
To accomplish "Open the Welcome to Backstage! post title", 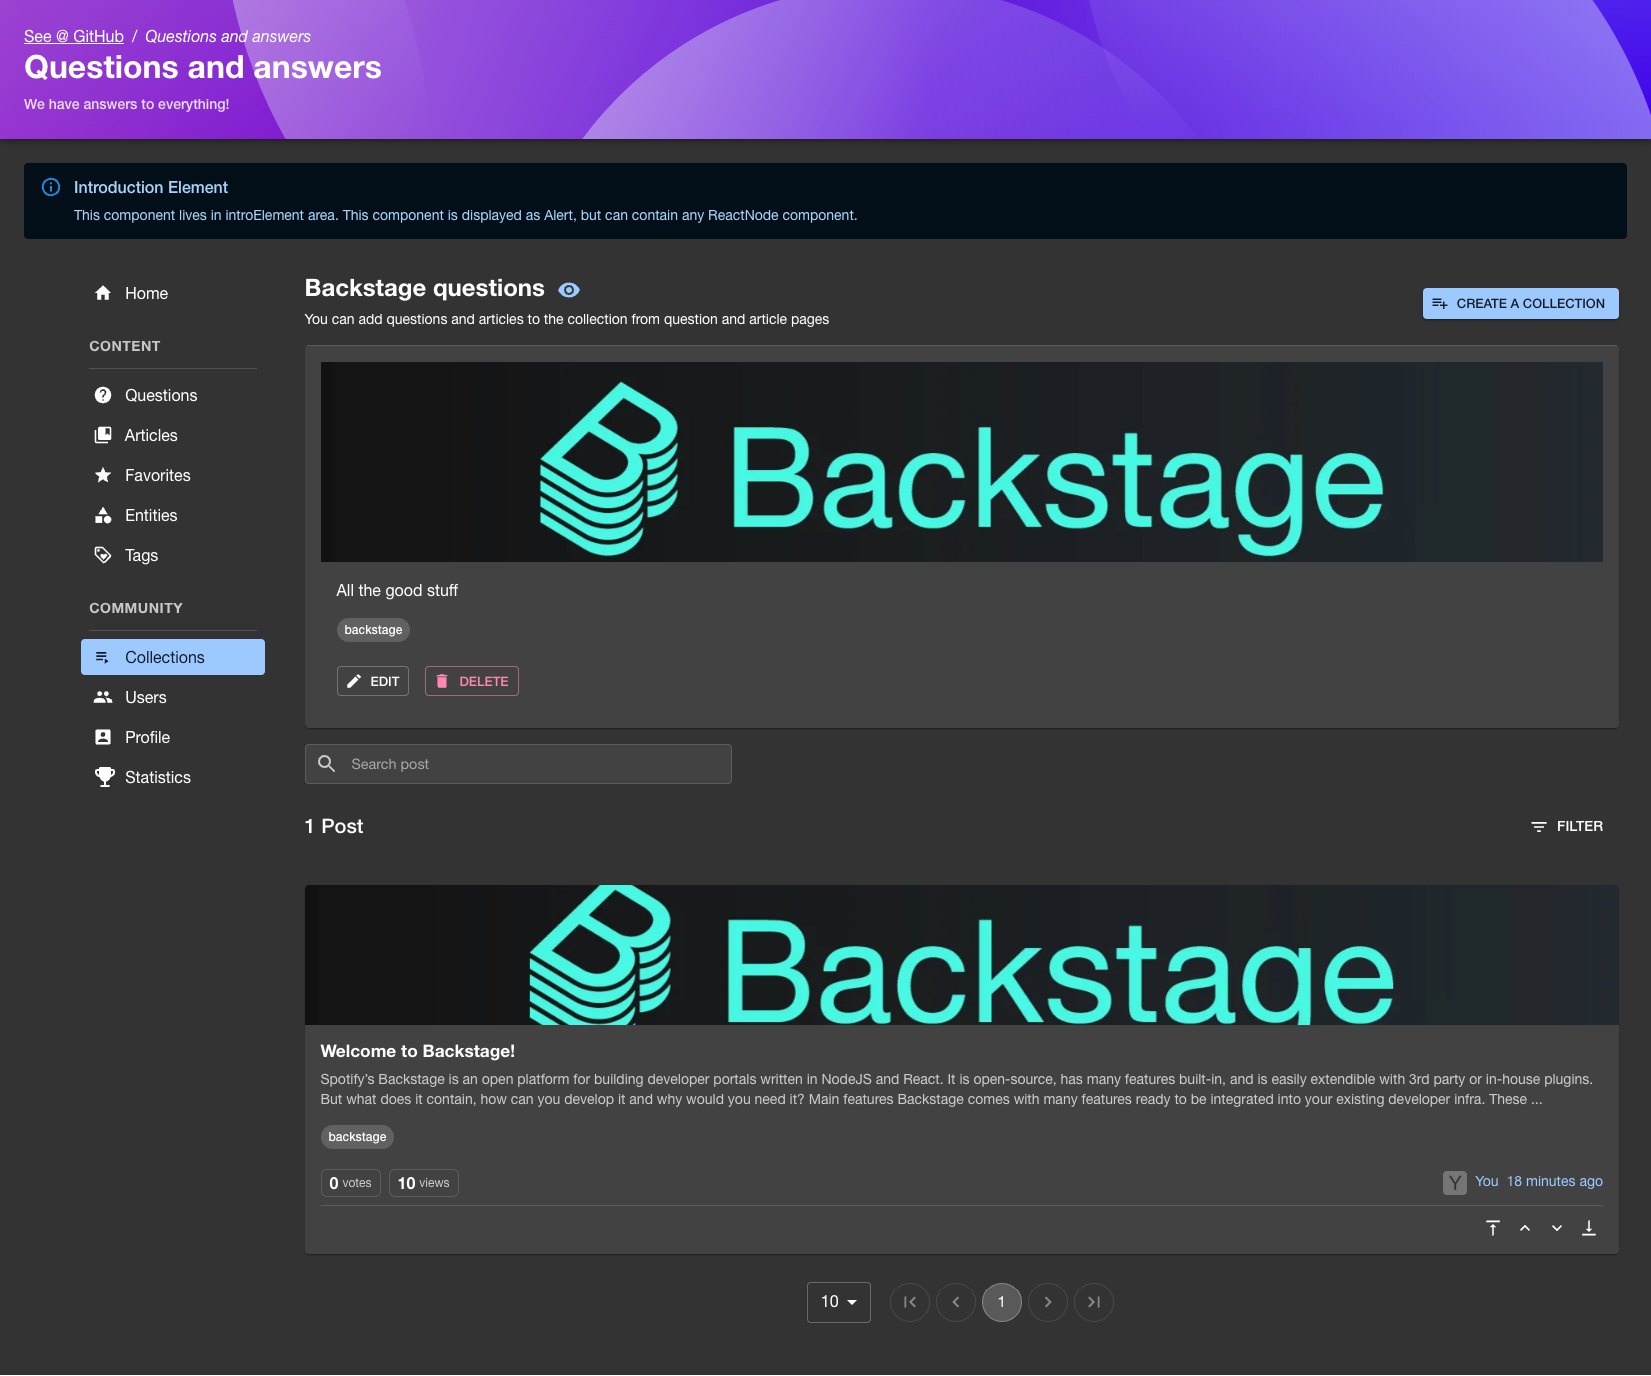I will pyautogui.click(x=418, y=1051).
